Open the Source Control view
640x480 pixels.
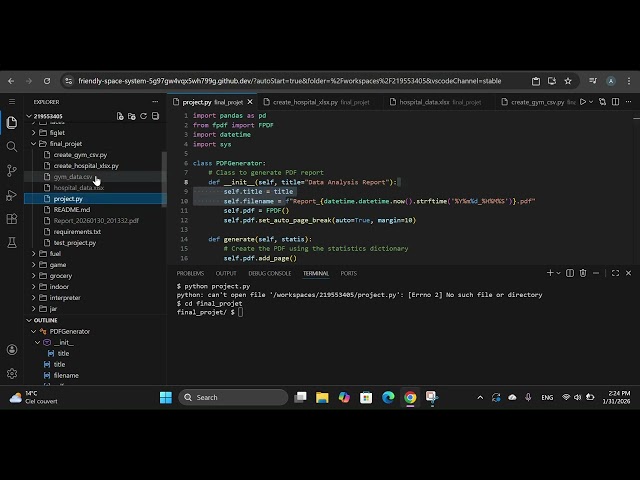(x=12, y=169)
